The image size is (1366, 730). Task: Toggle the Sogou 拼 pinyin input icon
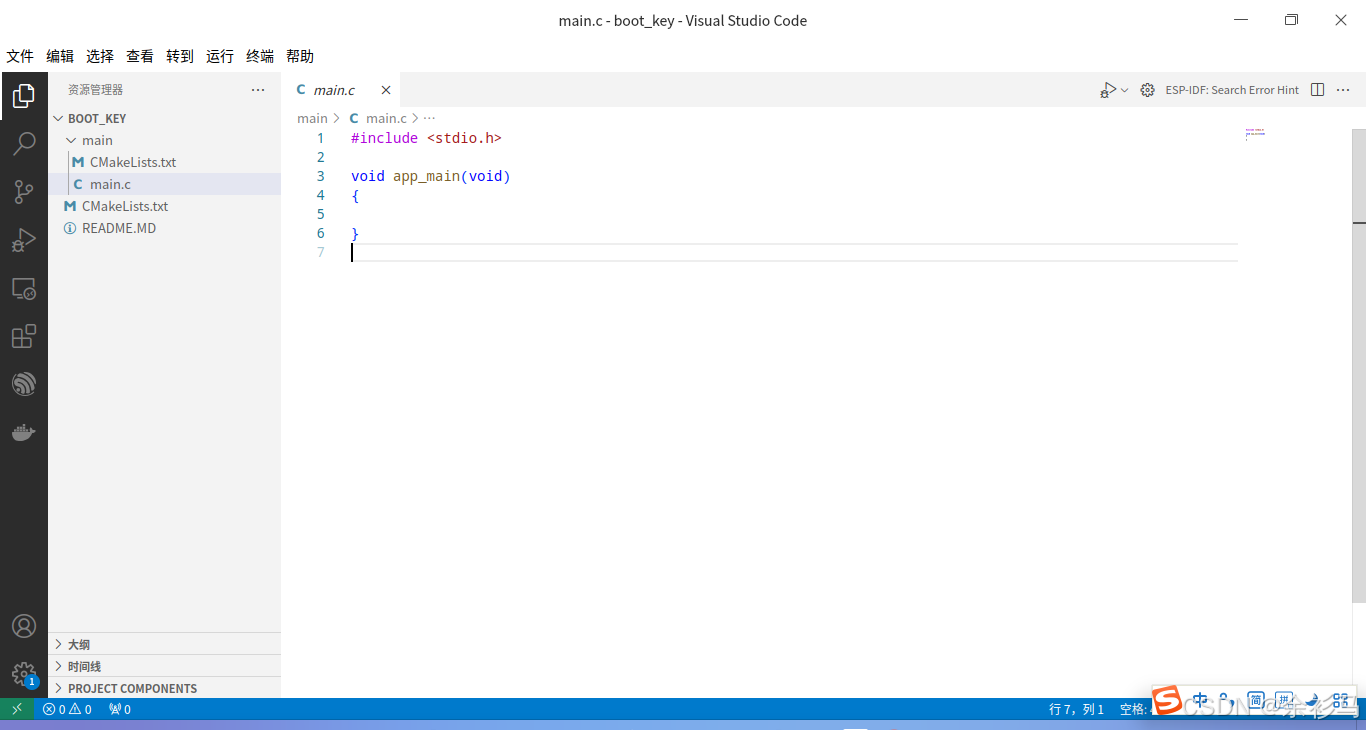(1284, 701)
